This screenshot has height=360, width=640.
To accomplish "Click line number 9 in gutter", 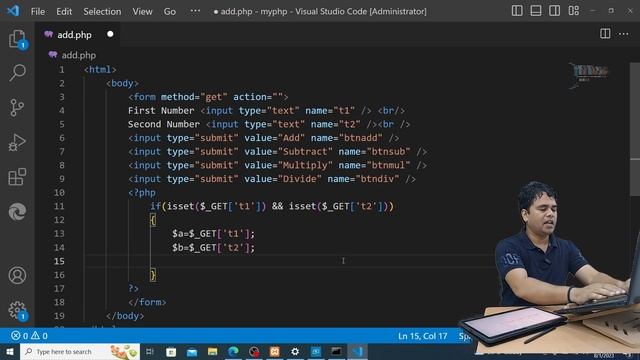I will tap(62, 179).
